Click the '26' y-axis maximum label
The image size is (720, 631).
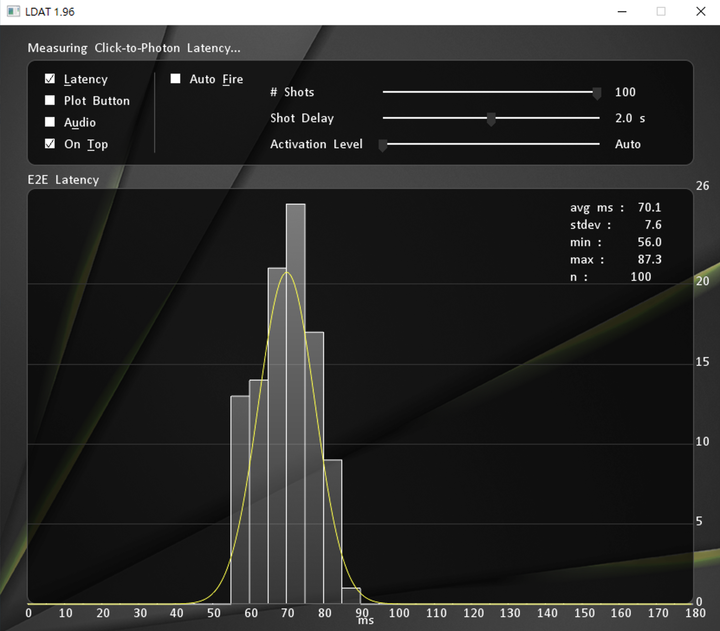pos(703,186)
